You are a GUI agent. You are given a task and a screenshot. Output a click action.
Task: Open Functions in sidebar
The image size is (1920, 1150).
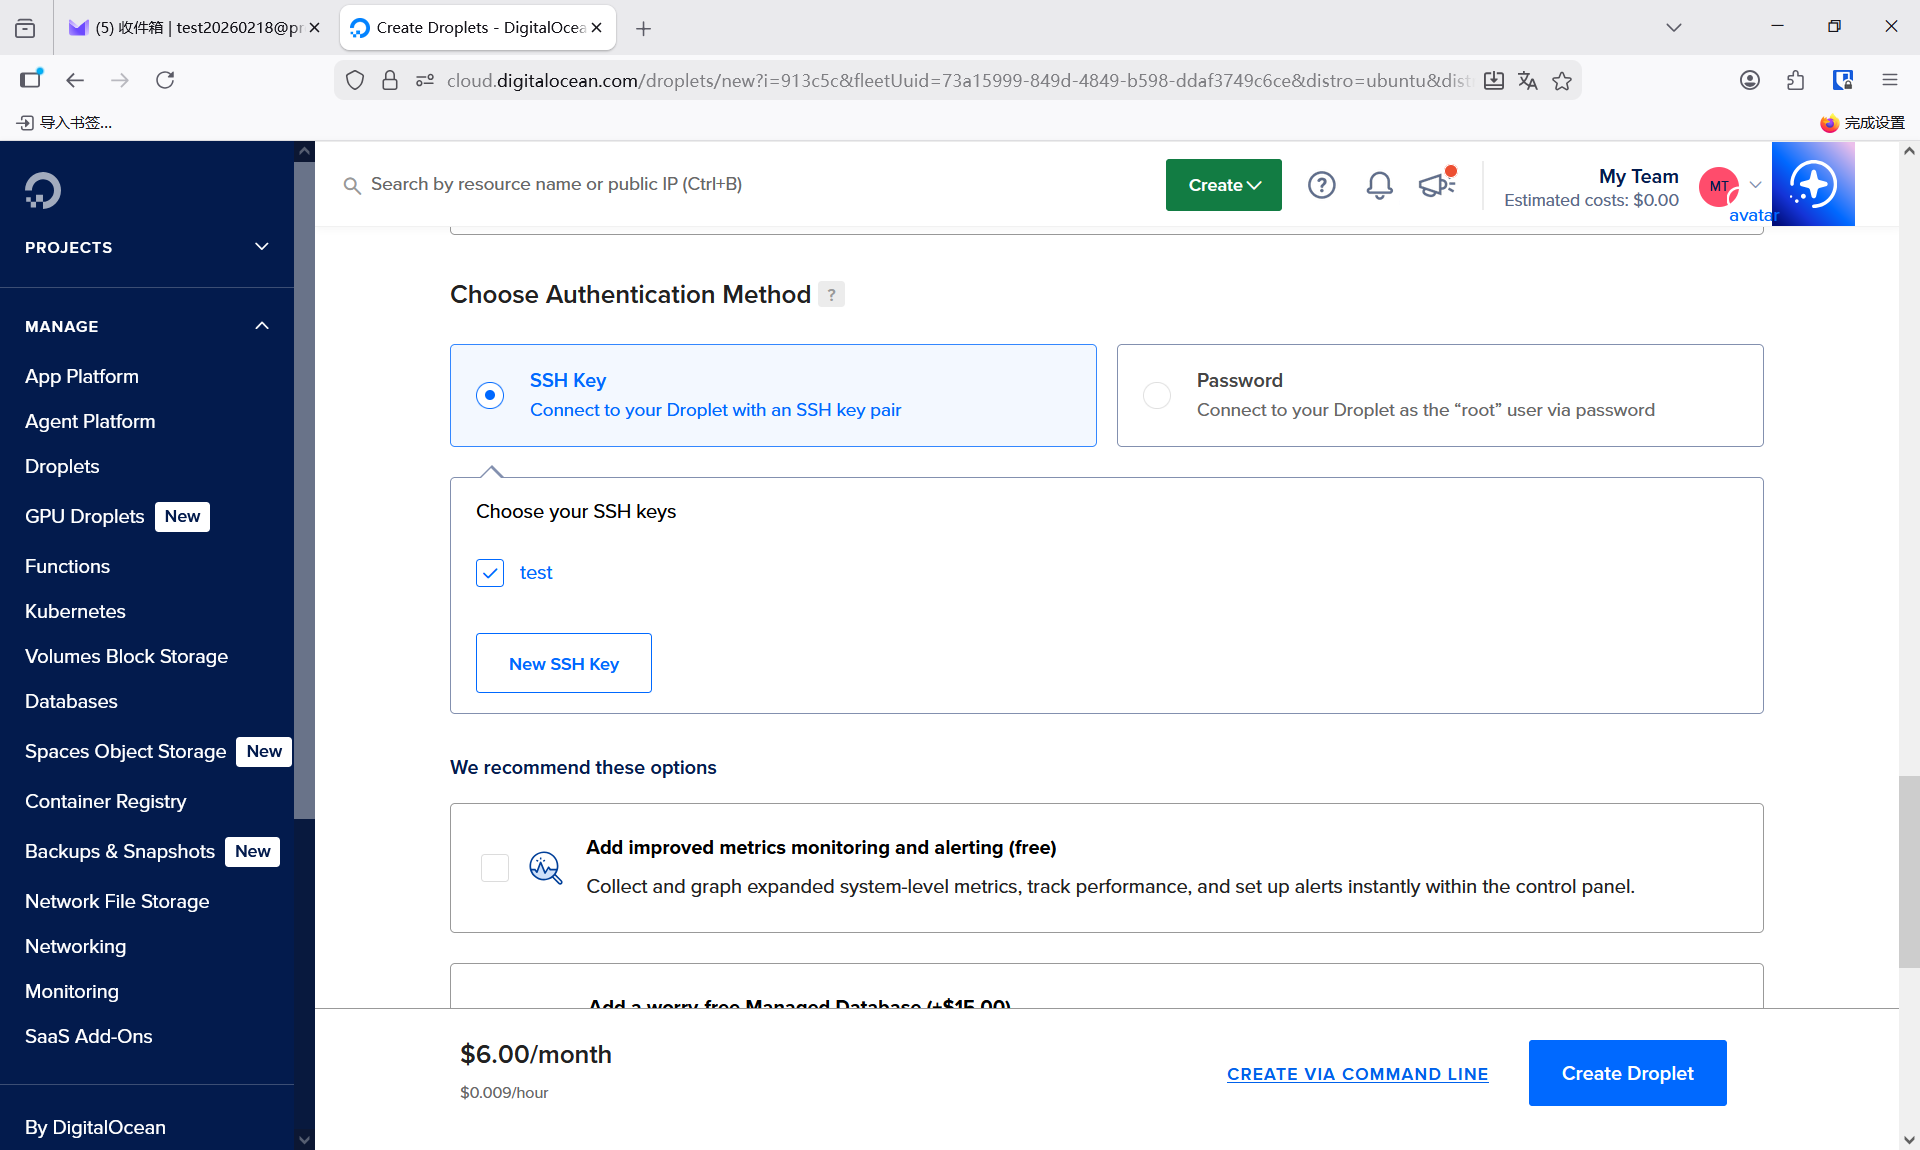67,566
